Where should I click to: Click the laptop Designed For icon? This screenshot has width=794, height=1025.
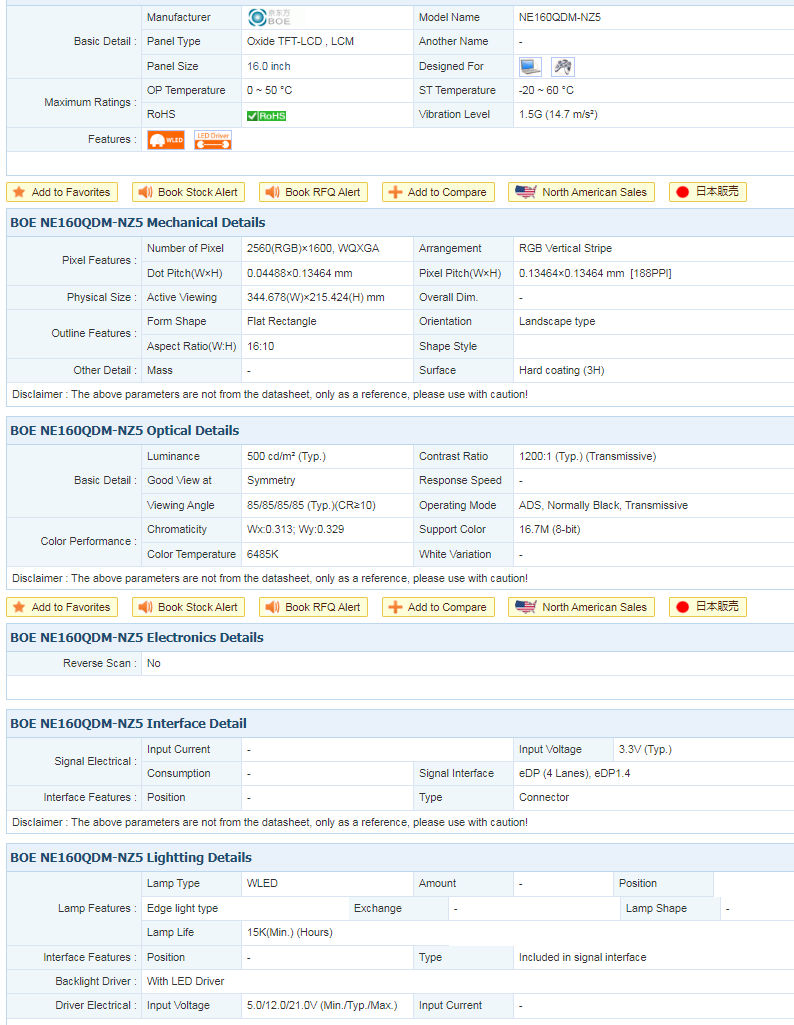coord(530,67)
